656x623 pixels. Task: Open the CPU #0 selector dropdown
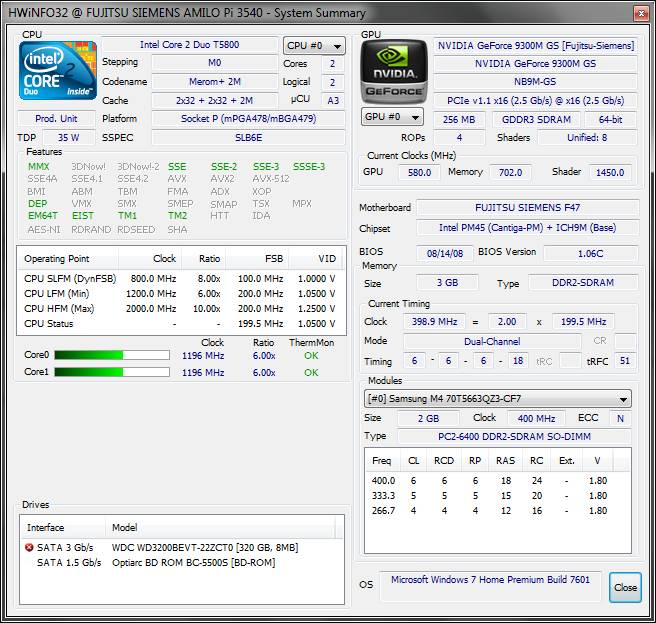click(314, 46)
